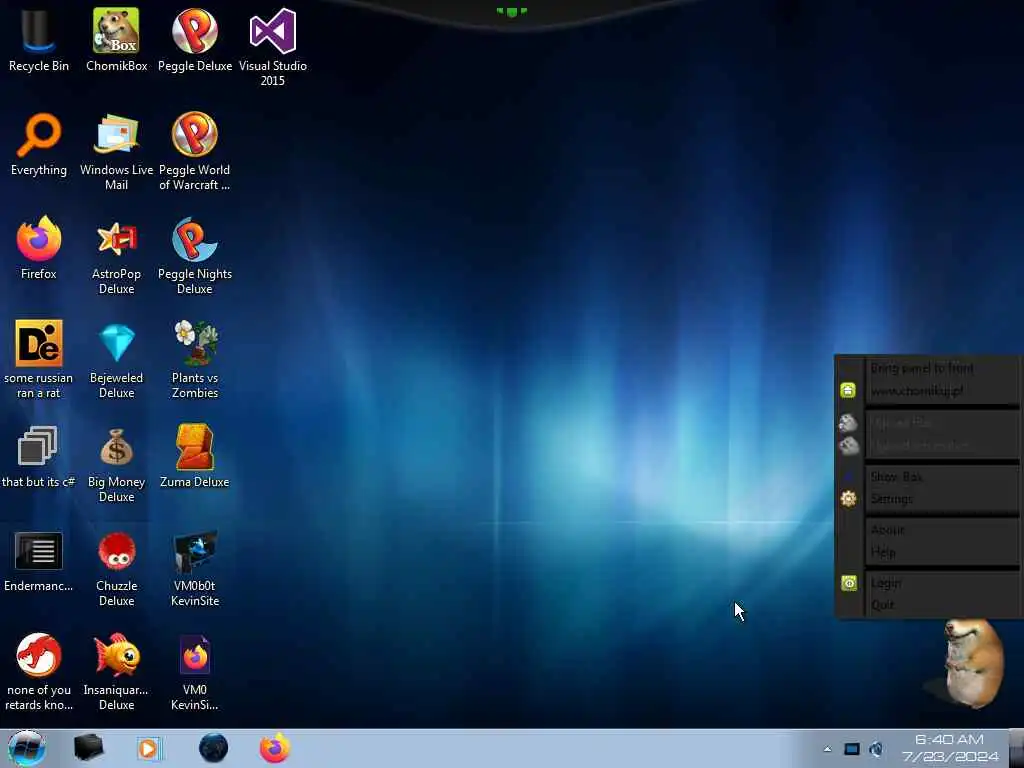This screenshot has width=1024, height=768.
Task: Show hidden system tray icons arrow
Action: 827,749
